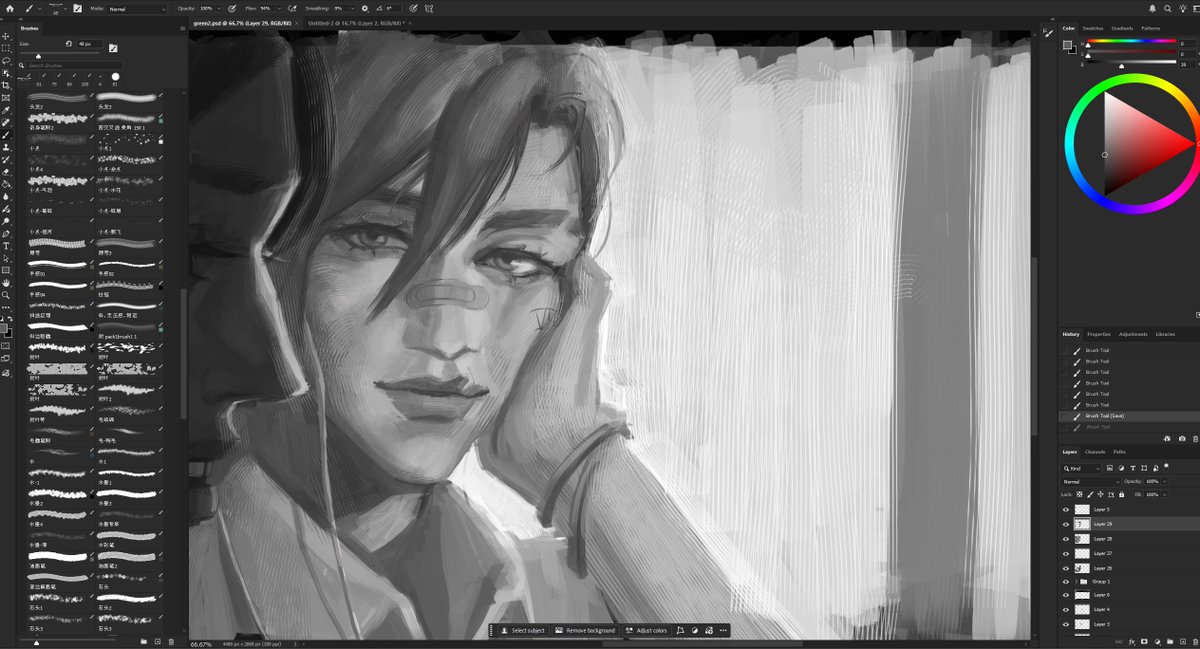Image resolution: width=1200 pixels, height=649 pixels.
Task: Open smoothing options gear
Action: pyautogui.click(x=365, y=8)
